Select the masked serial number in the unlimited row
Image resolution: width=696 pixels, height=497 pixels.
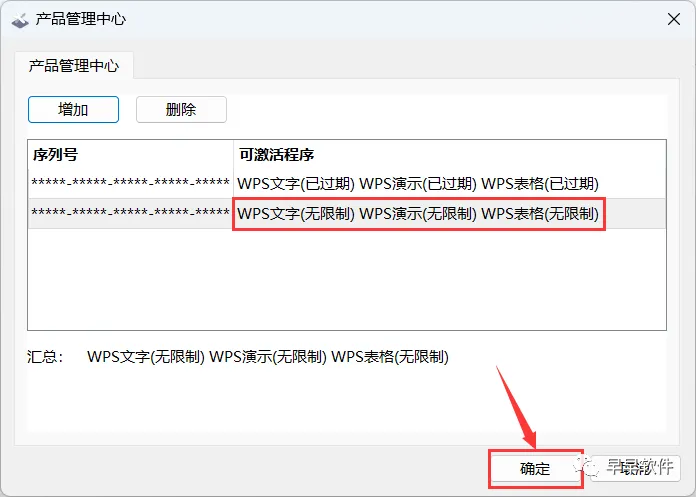(x=130, y=213)
